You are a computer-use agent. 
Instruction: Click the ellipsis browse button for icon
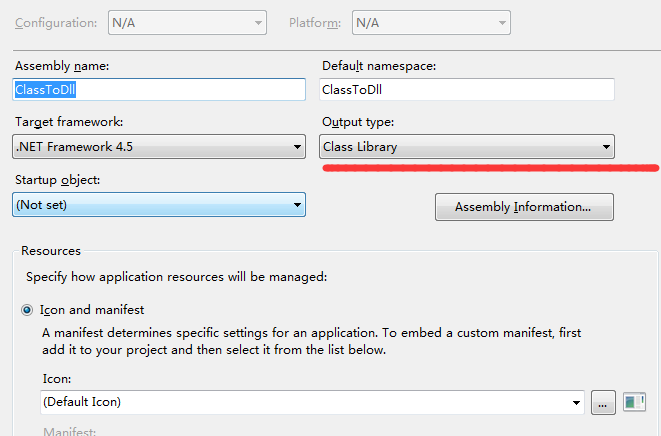tap(603, 402)
